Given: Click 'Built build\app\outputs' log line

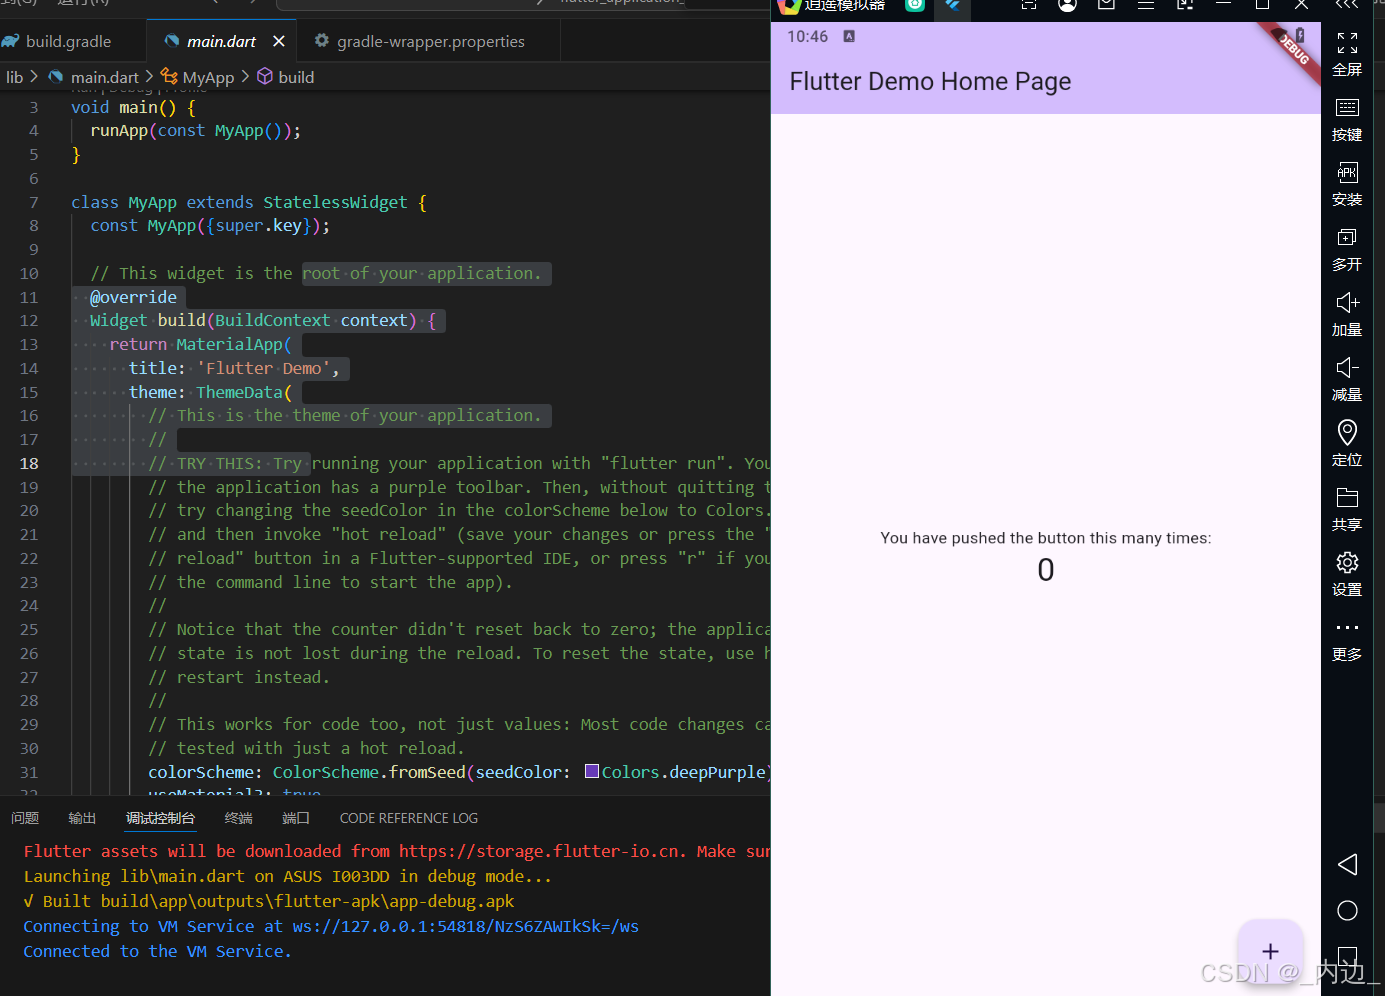Looking at the screenshot, I should (x=269, y=901).
